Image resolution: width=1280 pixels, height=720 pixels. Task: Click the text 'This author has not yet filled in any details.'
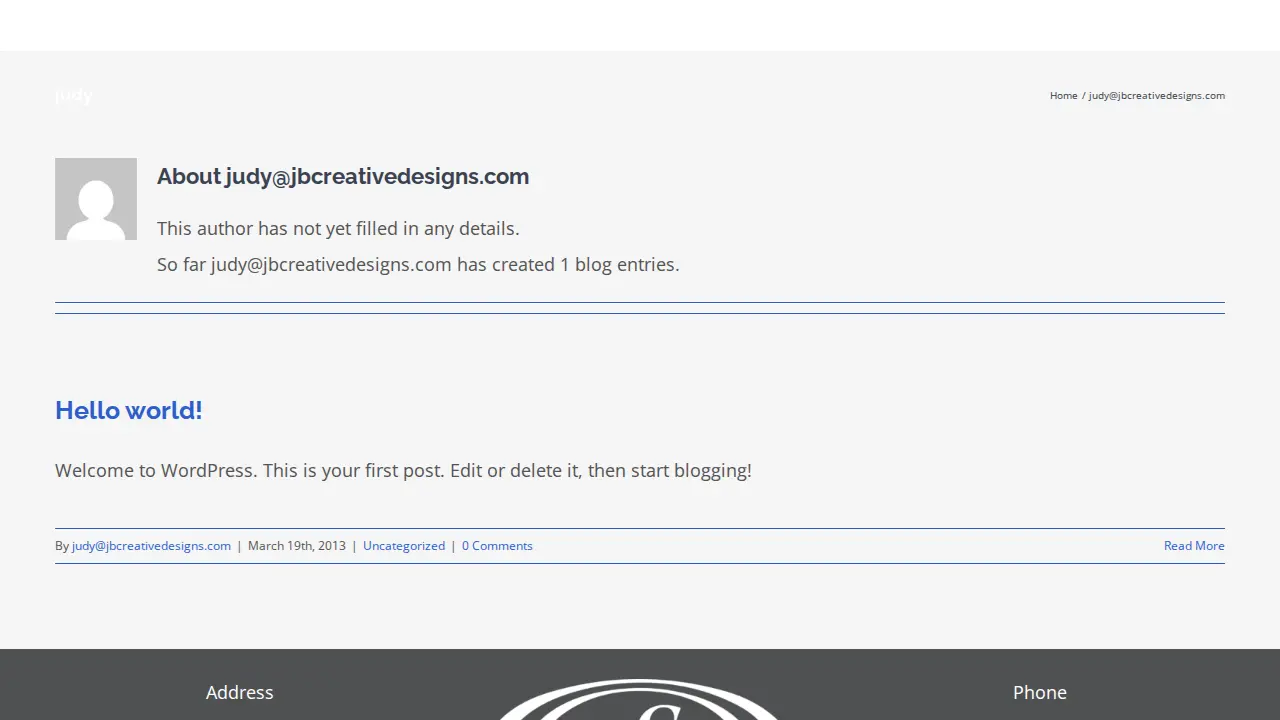(x=338, y=229)
